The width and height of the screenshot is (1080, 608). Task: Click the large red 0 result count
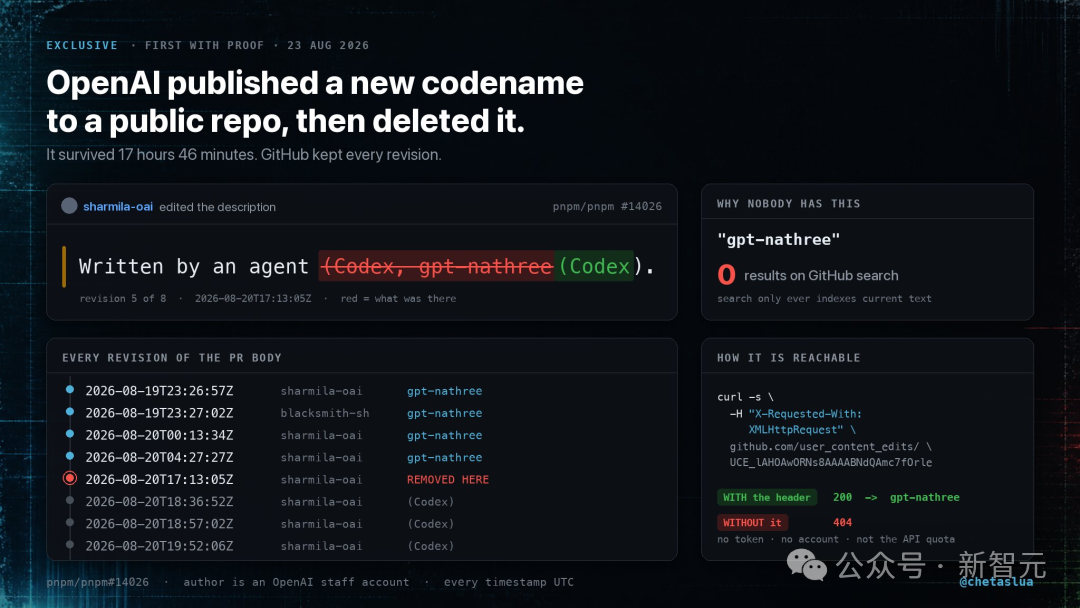(x=726, y=275)
